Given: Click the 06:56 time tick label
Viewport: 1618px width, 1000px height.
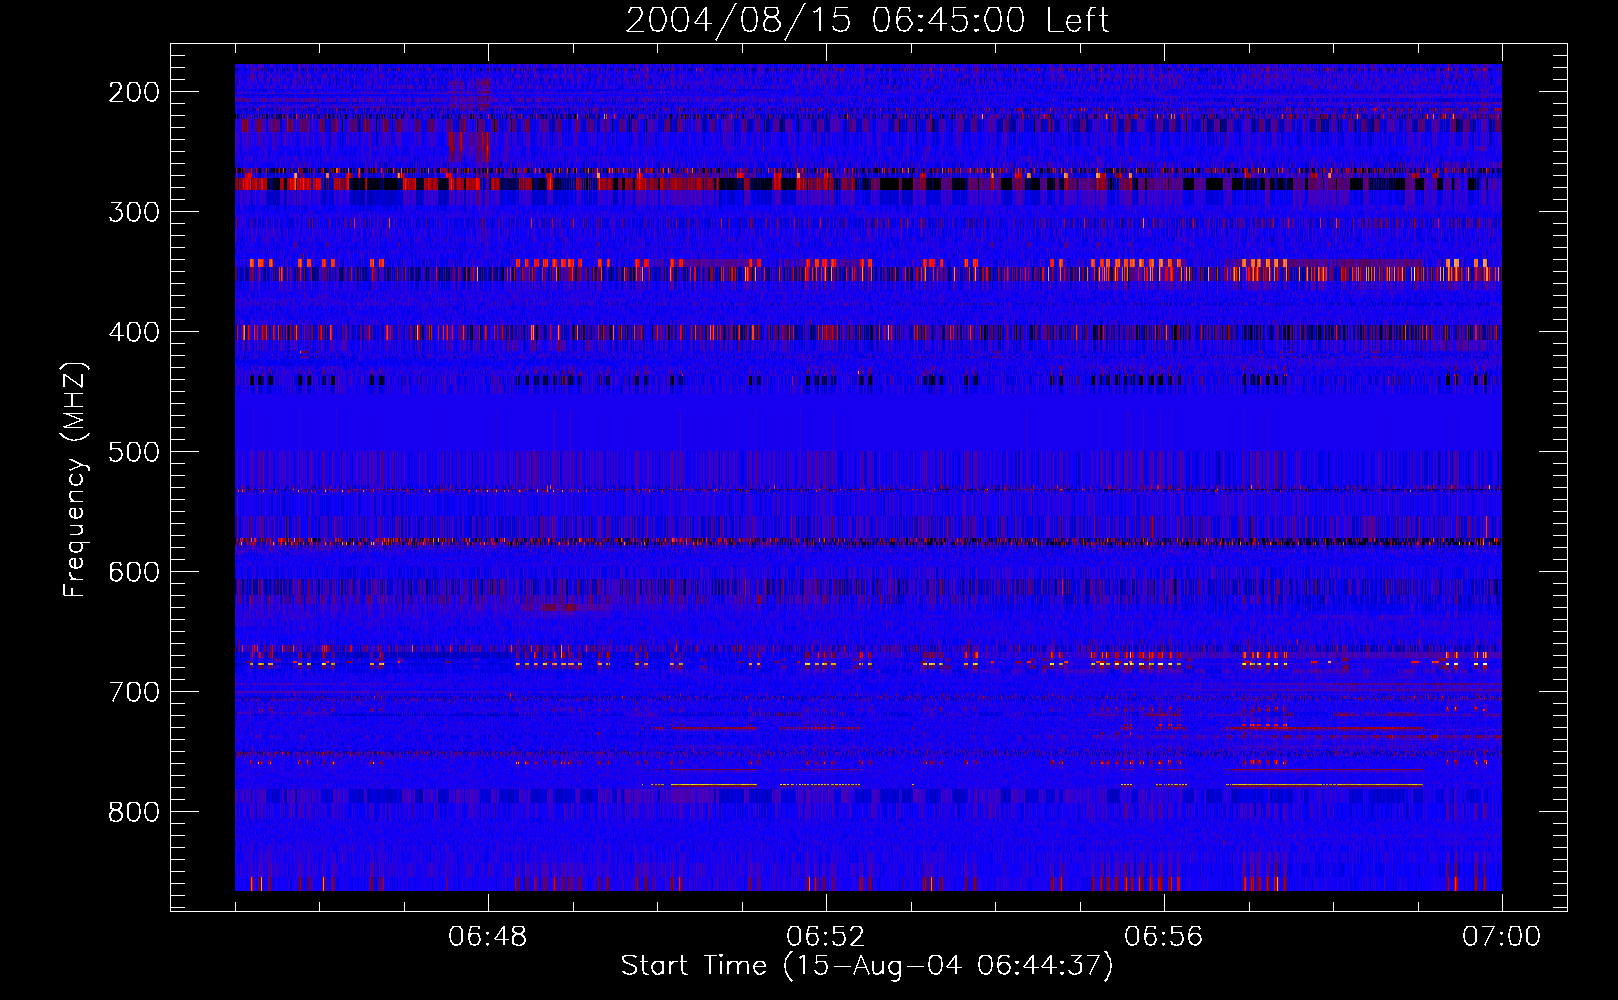Looking at the screenshot, I should click(1164, 937).
